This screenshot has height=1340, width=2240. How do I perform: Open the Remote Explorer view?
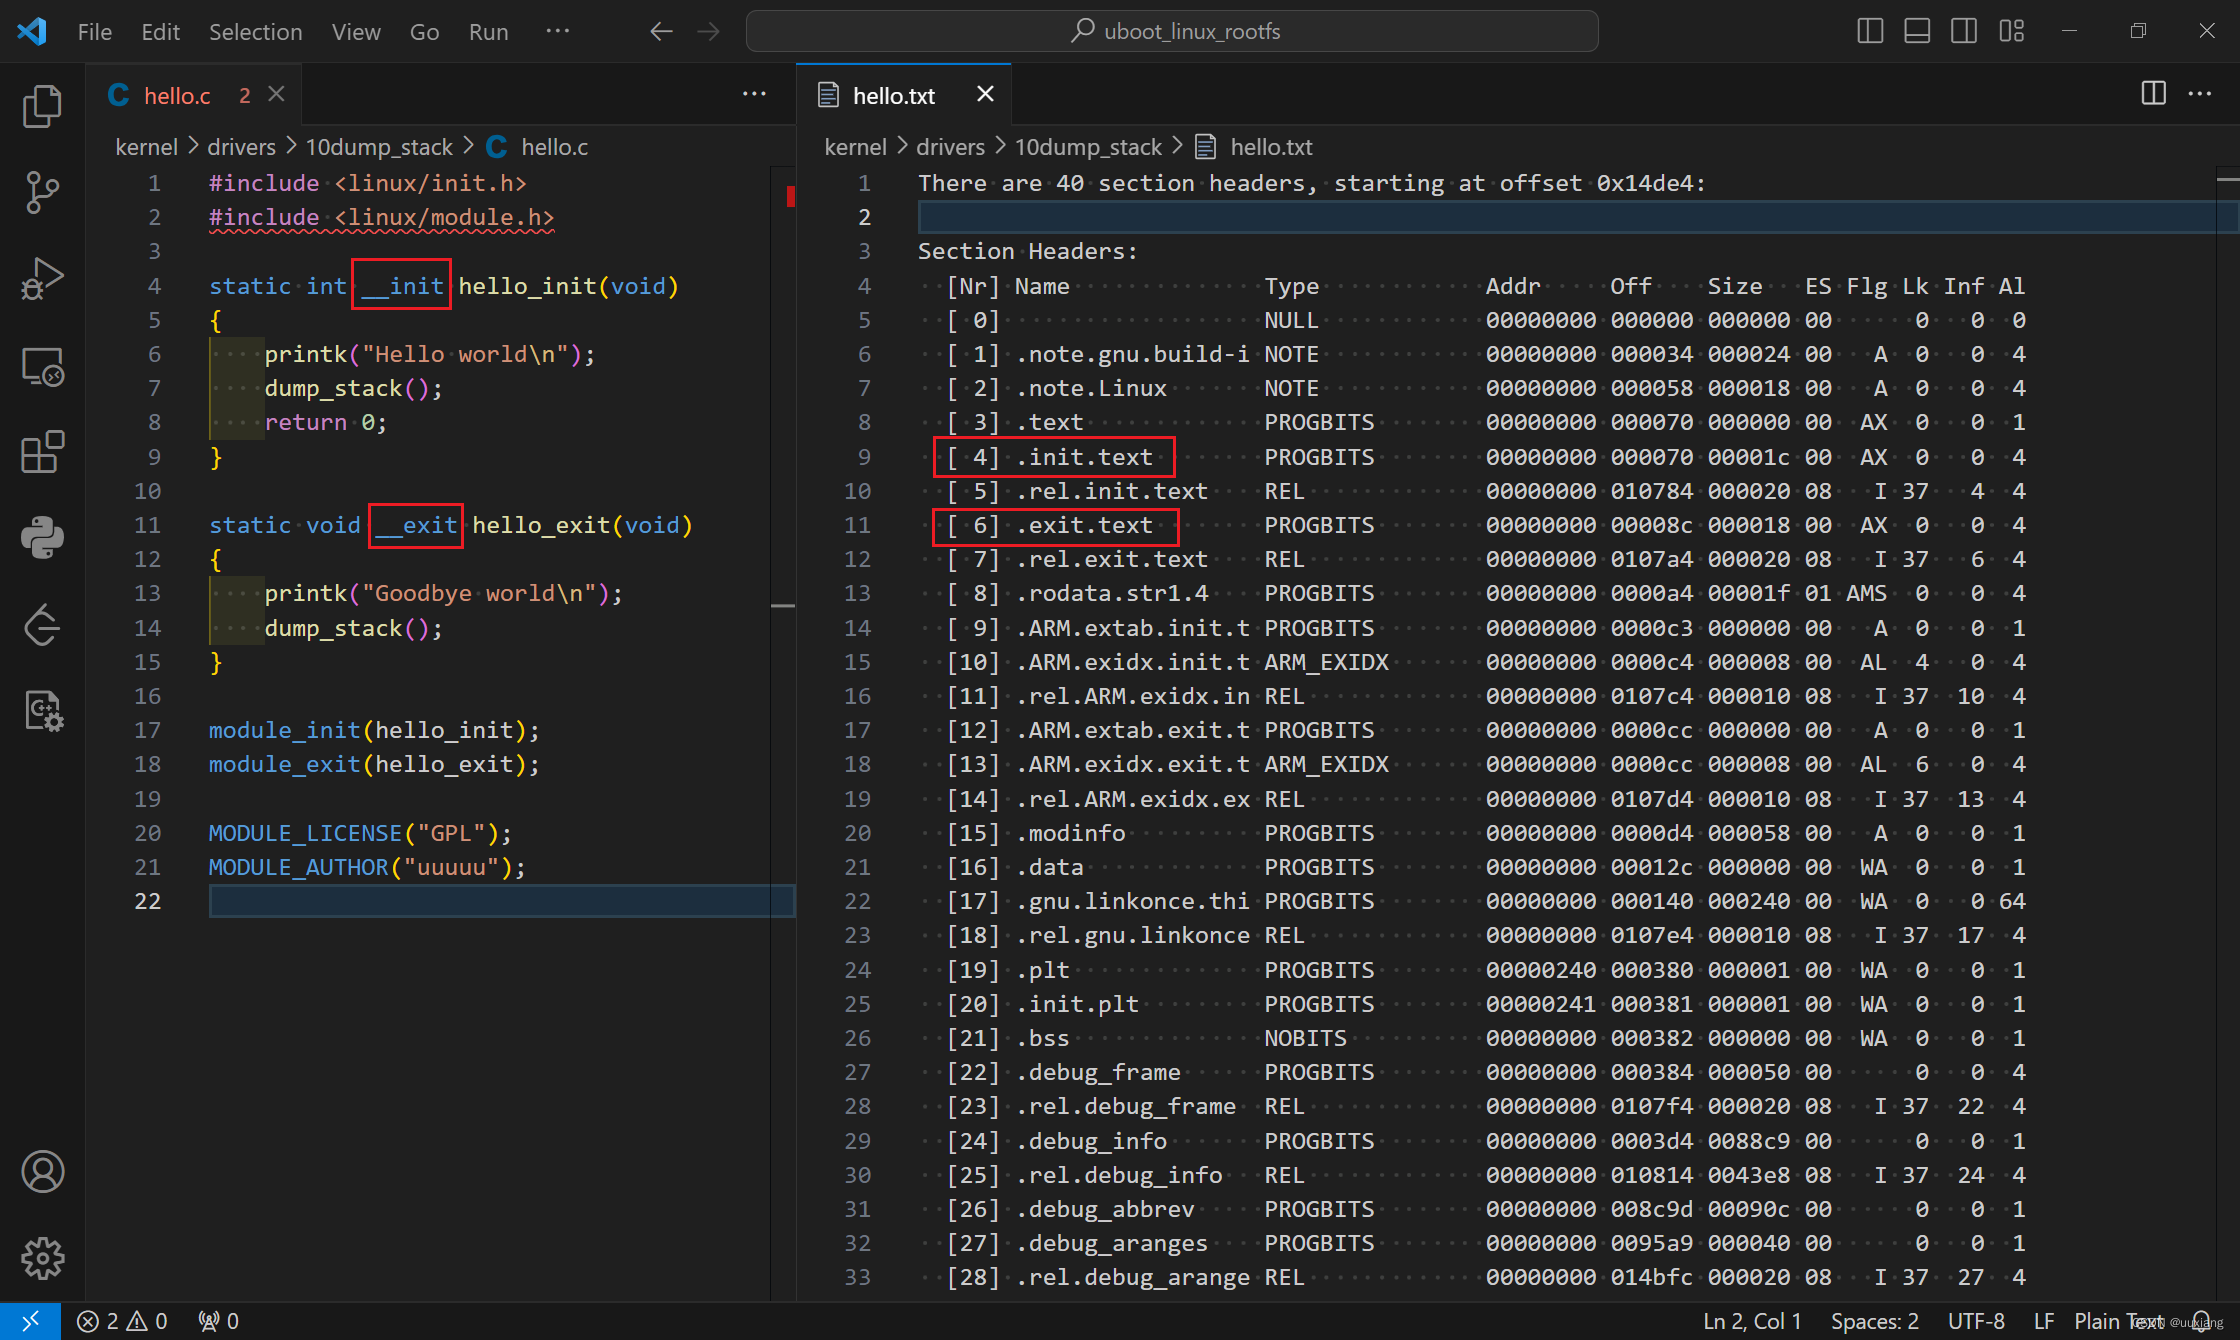pos(42,367)
